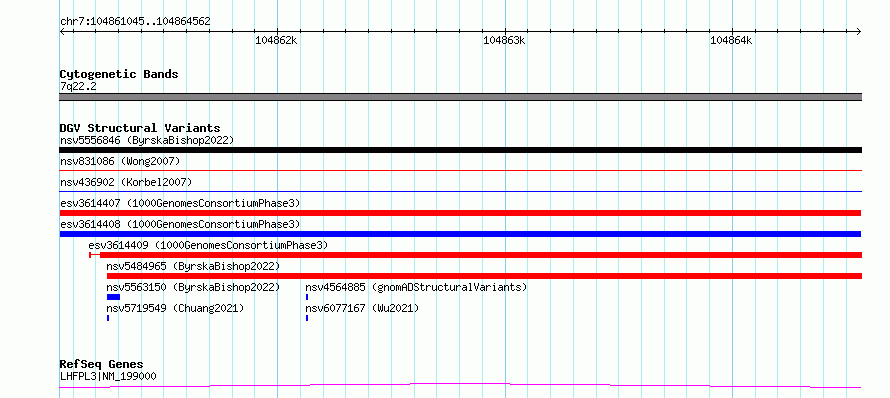Open the LHFPL3|NM_199000 gene label
Viewport: 890px width, 398px height.
pos(108,376)
